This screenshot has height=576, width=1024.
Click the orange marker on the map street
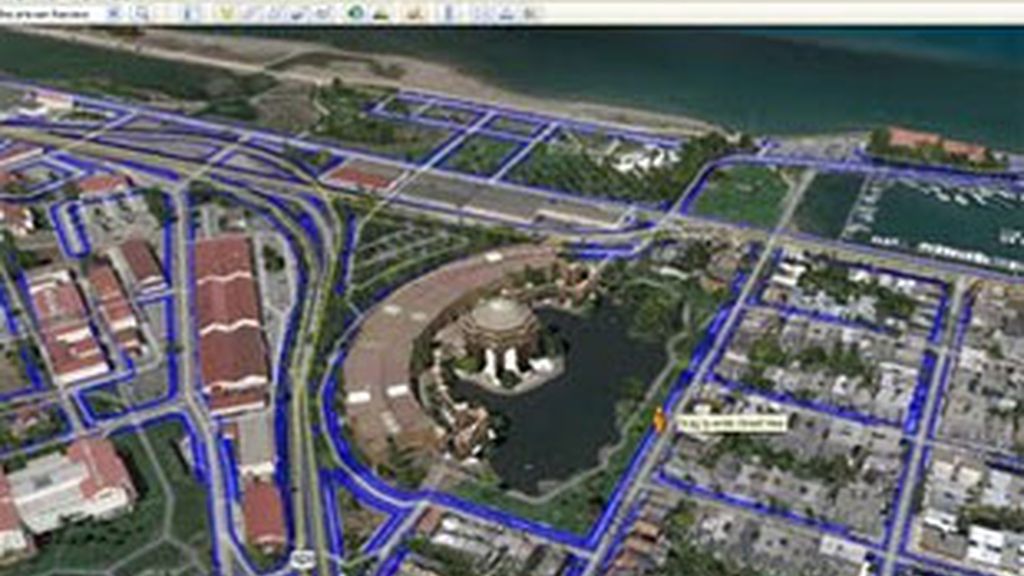pyautogui.click(x=660, y=421)
